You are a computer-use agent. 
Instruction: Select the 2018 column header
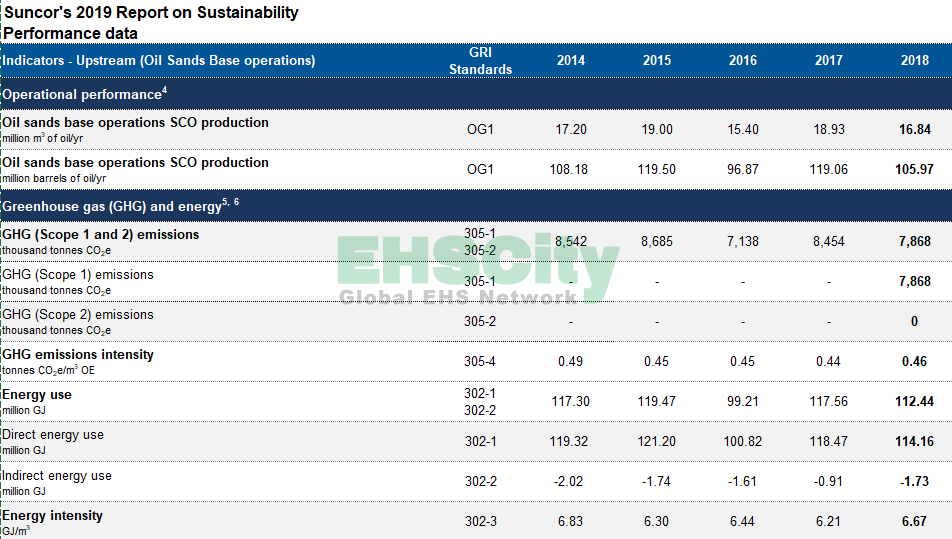click(914, 60)
